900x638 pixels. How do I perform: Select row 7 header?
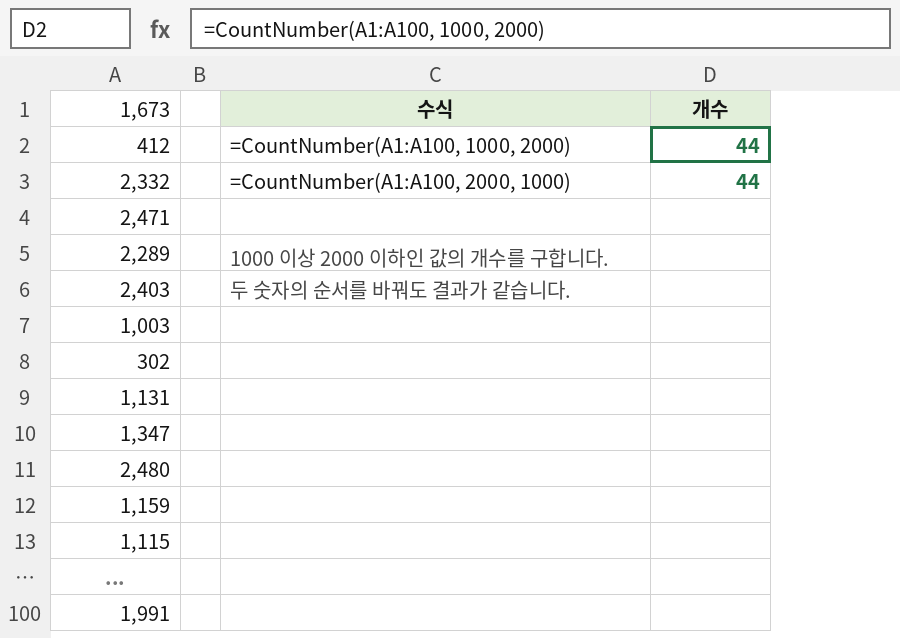(25, 325)
